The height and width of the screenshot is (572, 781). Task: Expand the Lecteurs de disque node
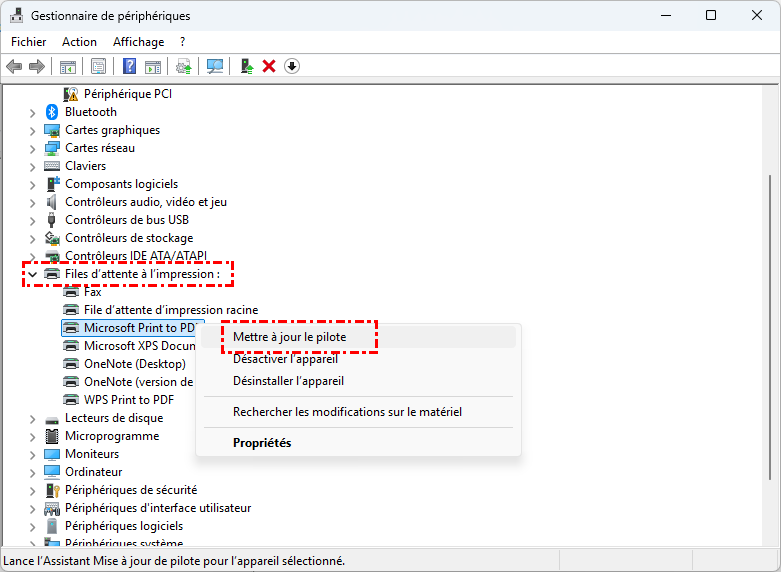click(x=32, y=419)
